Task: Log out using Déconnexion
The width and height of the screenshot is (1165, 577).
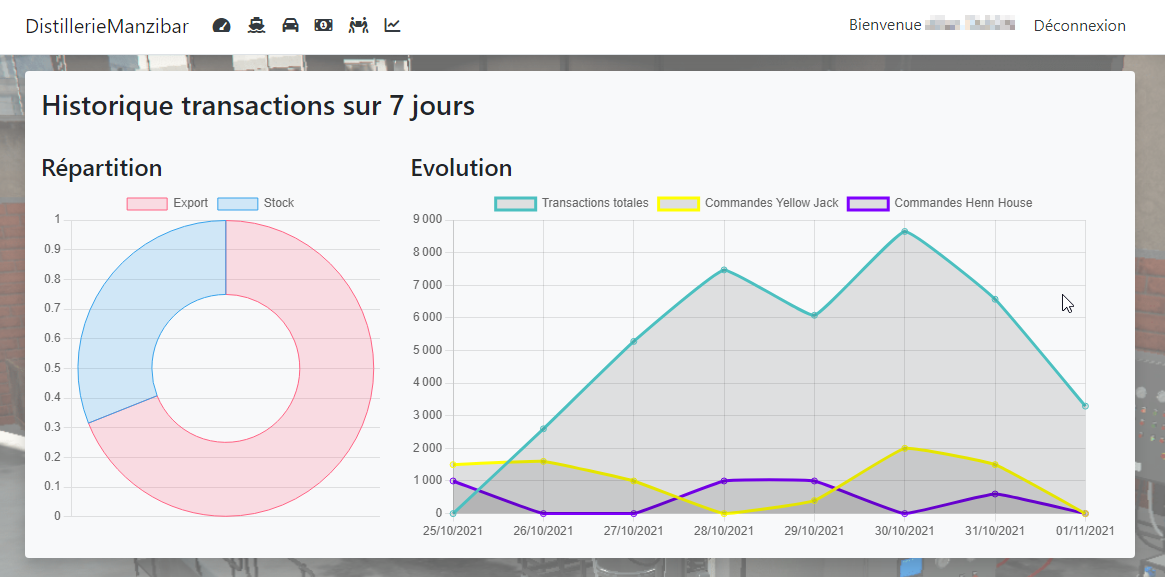Action: (x=1079, y=26)
